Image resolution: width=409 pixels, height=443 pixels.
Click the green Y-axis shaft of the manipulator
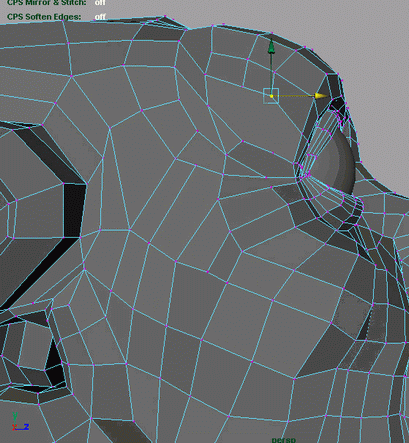point(271,72)
